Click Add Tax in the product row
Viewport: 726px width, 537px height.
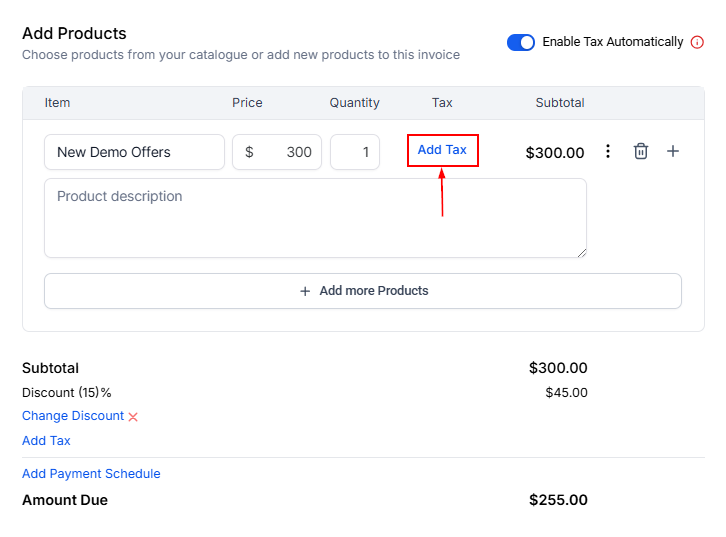tap(442, 150)
